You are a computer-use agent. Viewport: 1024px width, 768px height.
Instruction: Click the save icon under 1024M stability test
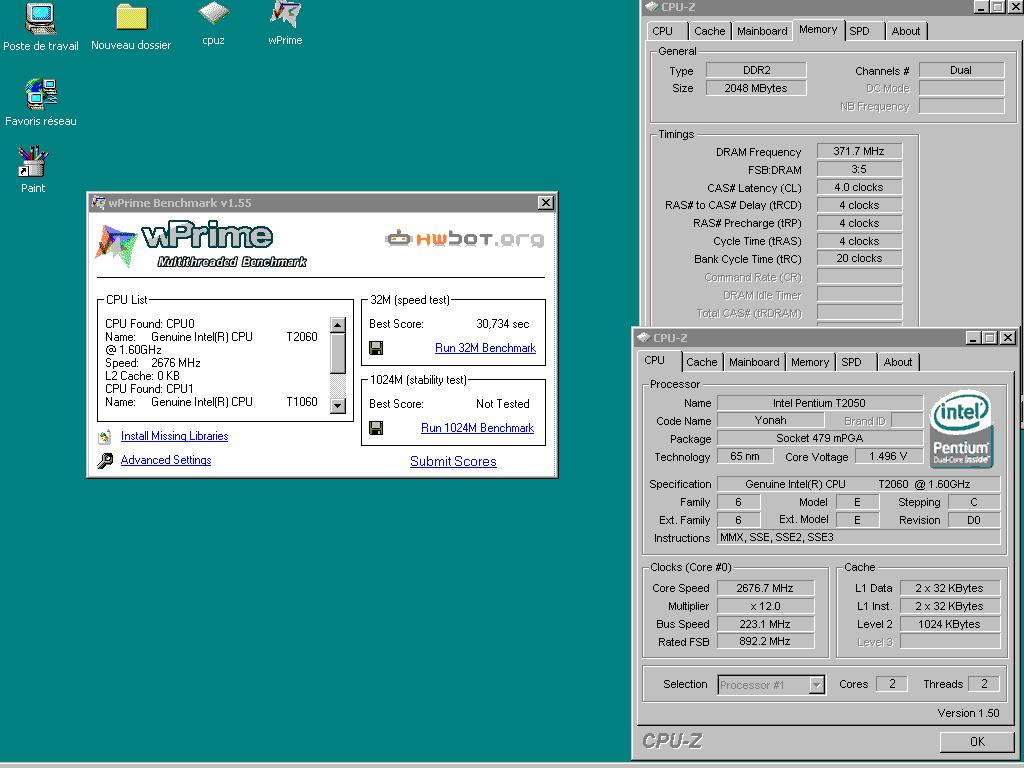point(376,428)
